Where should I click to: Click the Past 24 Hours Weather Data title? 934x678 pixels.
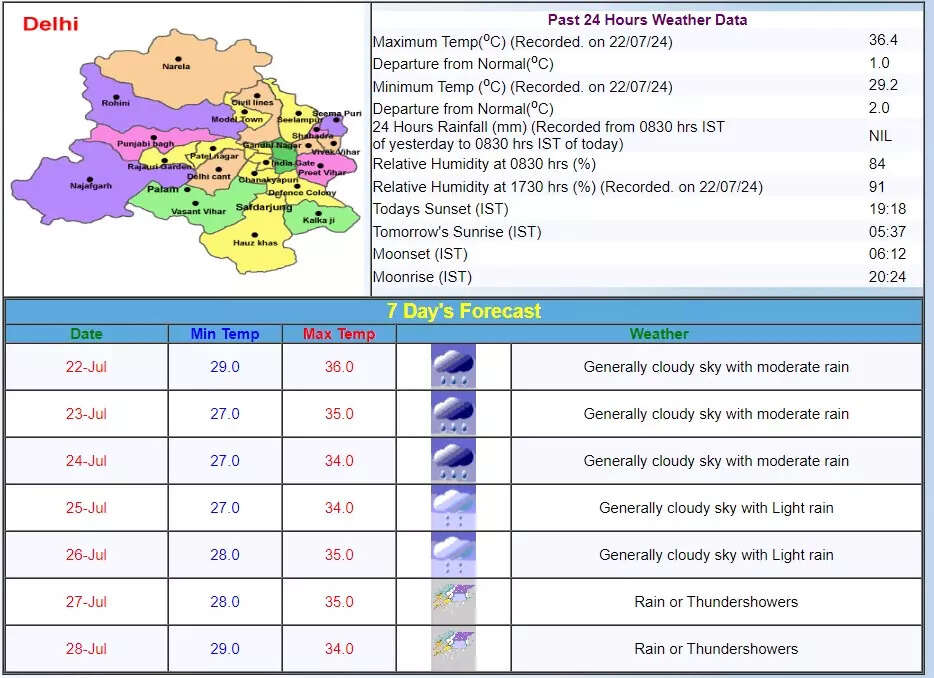click(x=647, y=20)
